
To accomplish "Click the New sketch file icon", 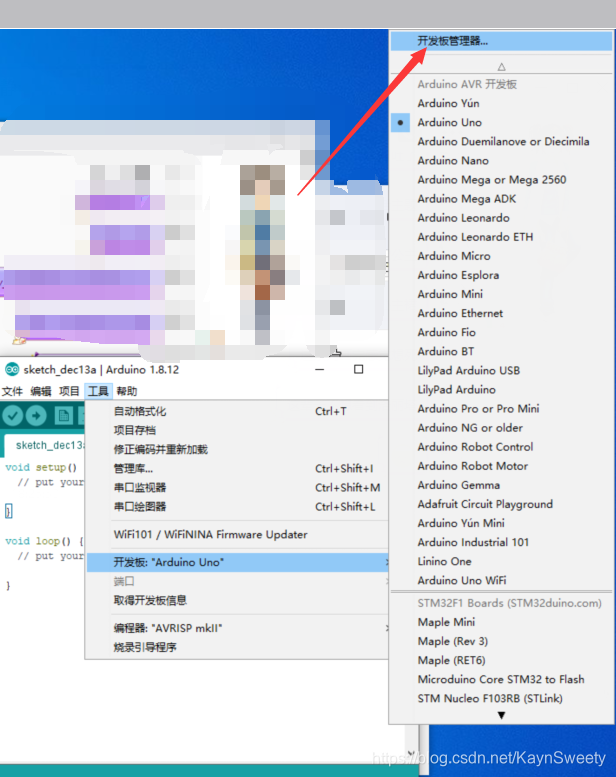I will pos(63,416).
